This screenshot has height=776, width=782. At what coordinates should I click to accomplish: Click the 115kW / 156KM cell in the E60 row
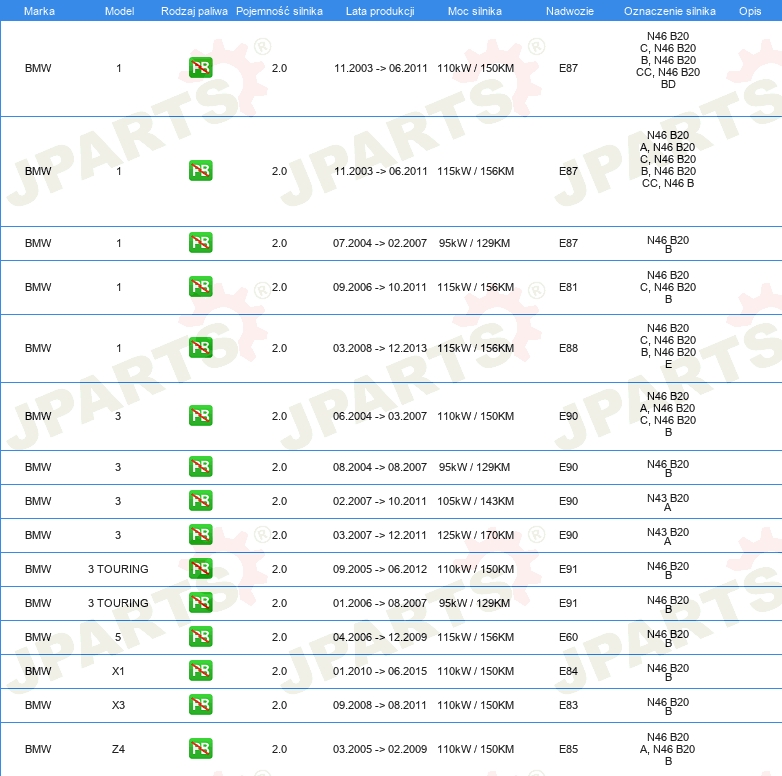point(475,637)
